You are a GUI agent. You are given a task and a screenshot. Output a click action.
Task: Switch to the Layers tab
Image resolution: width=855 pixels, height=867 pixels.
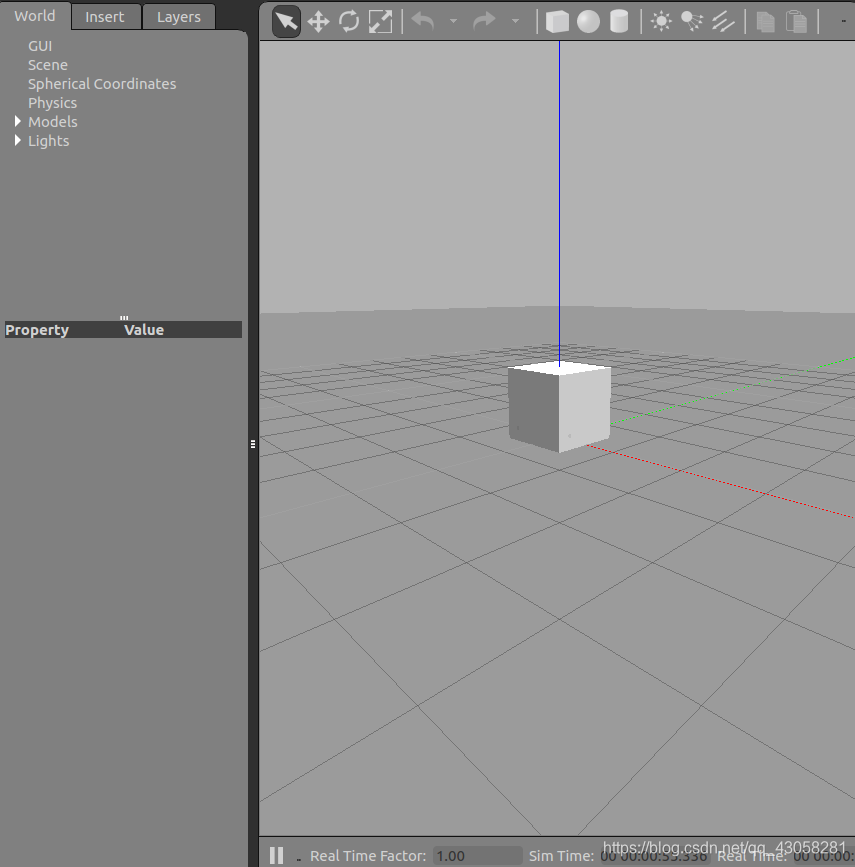click(179, 17)
